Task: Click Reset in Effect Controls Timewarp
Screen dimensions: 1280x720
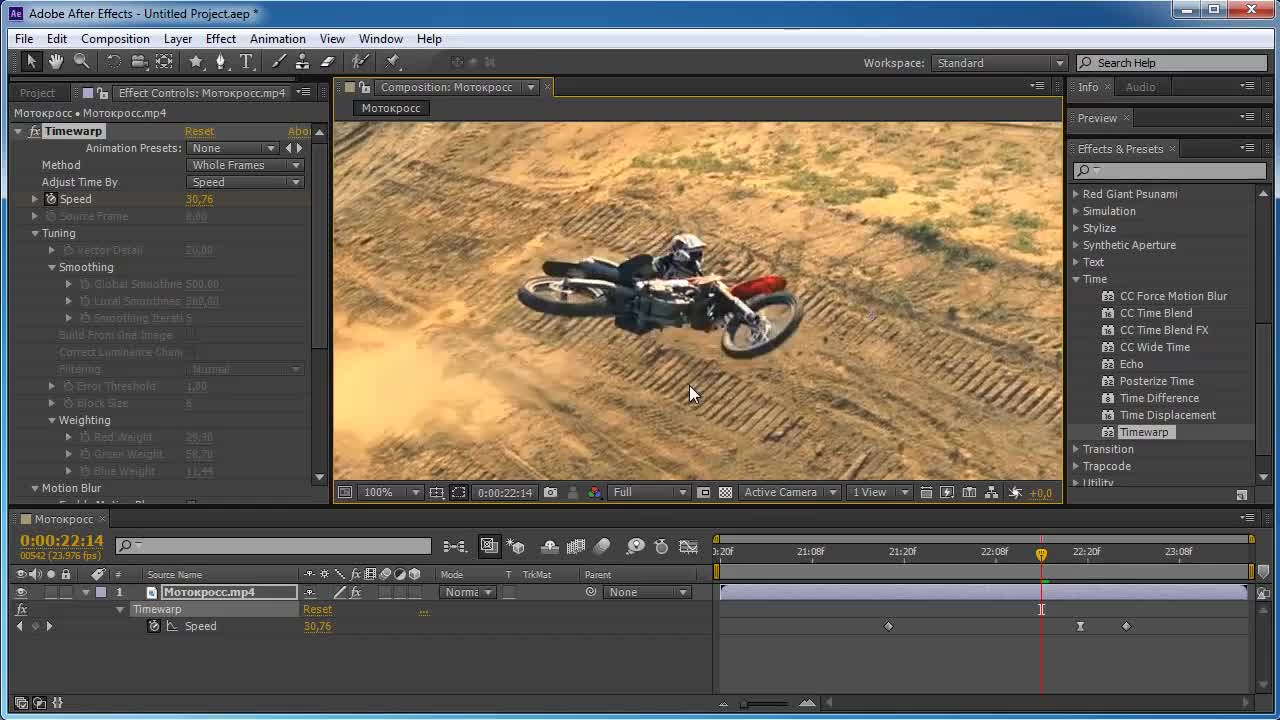Action: 199,131
